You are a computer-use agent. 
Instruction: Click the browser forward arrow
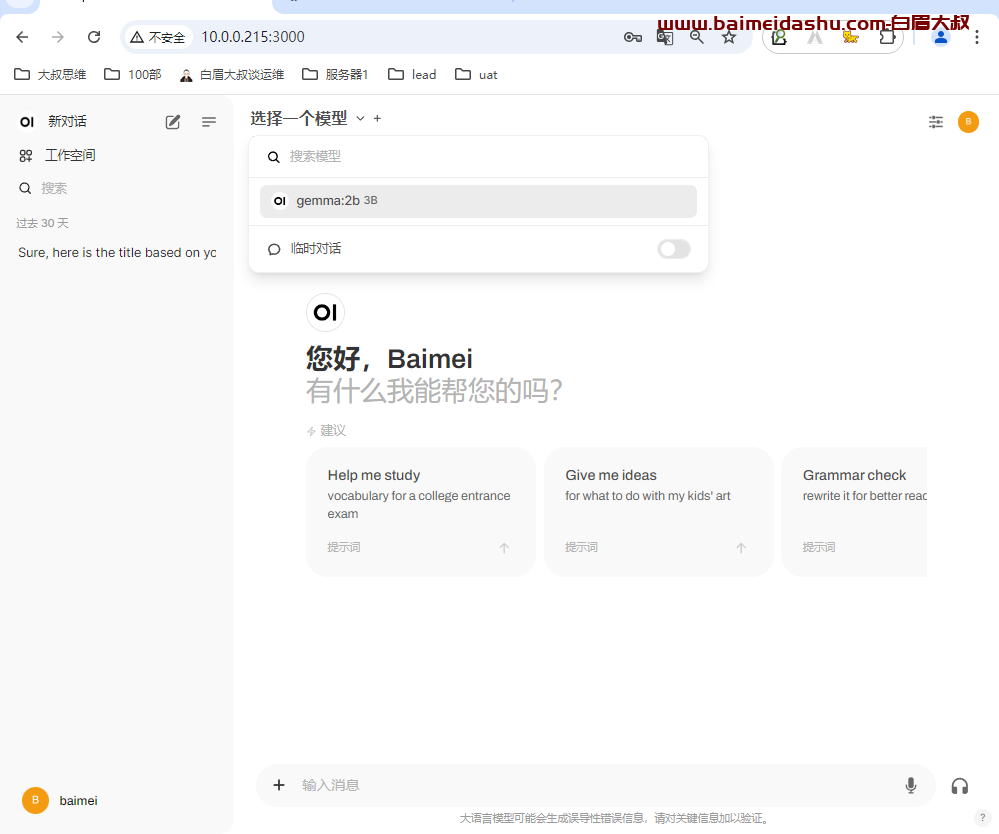pos(58,37)
